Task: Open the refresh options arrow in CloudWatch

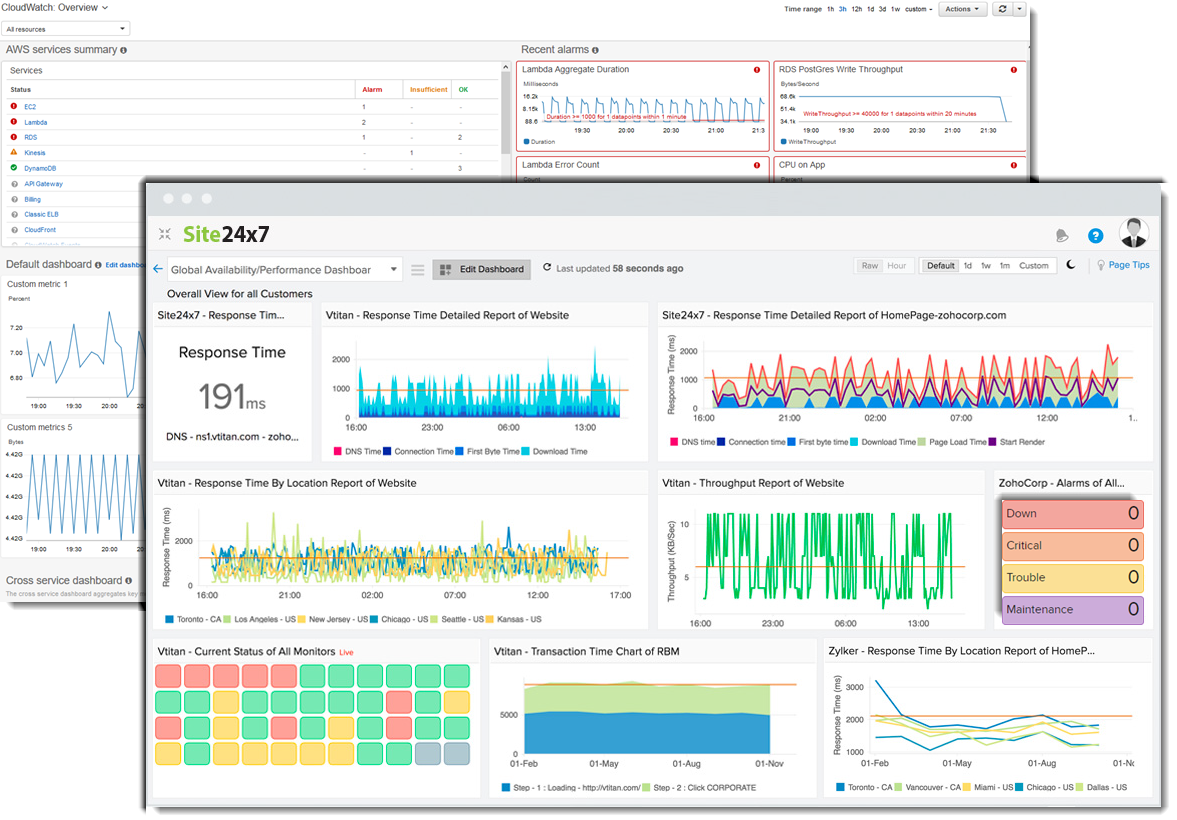Action: point(1019,9)
